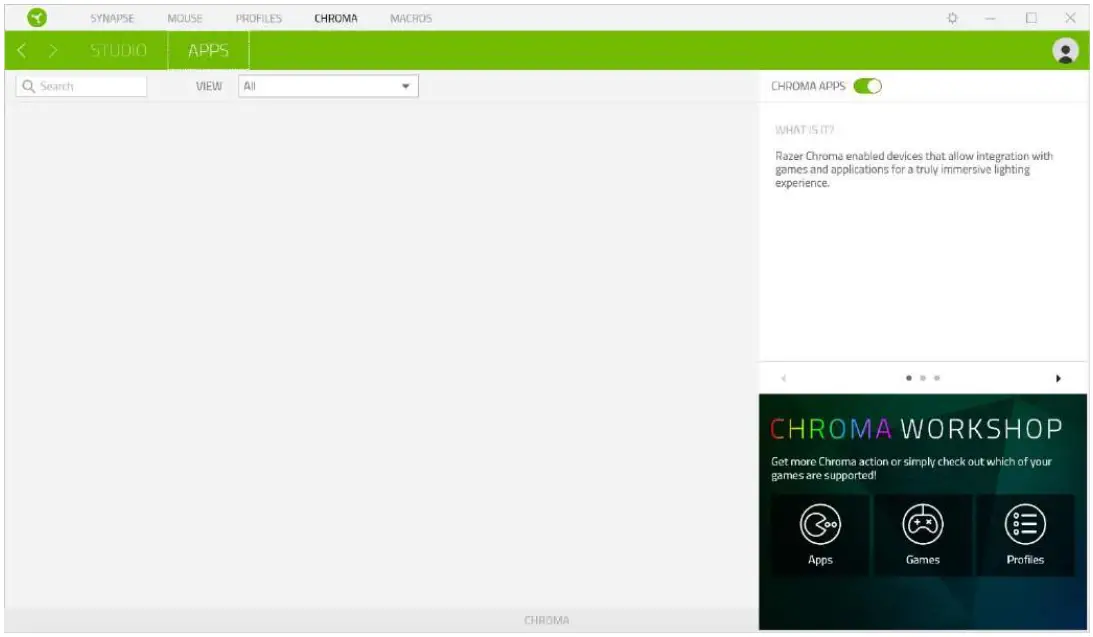Disable the CHROMA APPS toggle
The width and height of the screenshot is (1093, 637).
point(867,86)
